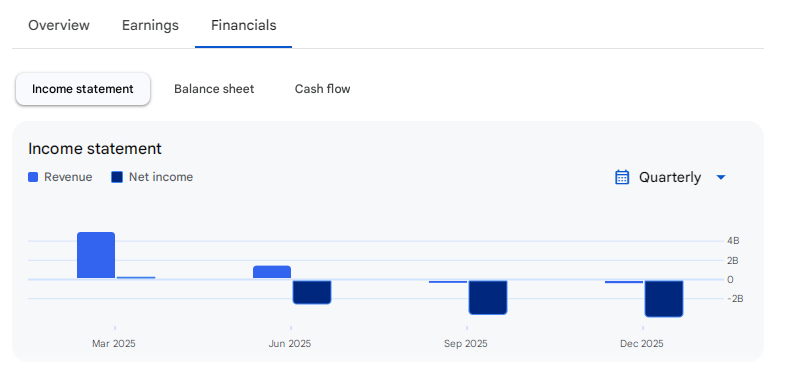
Task: Select the Jun 2025 net income bar
Action: 312,292
